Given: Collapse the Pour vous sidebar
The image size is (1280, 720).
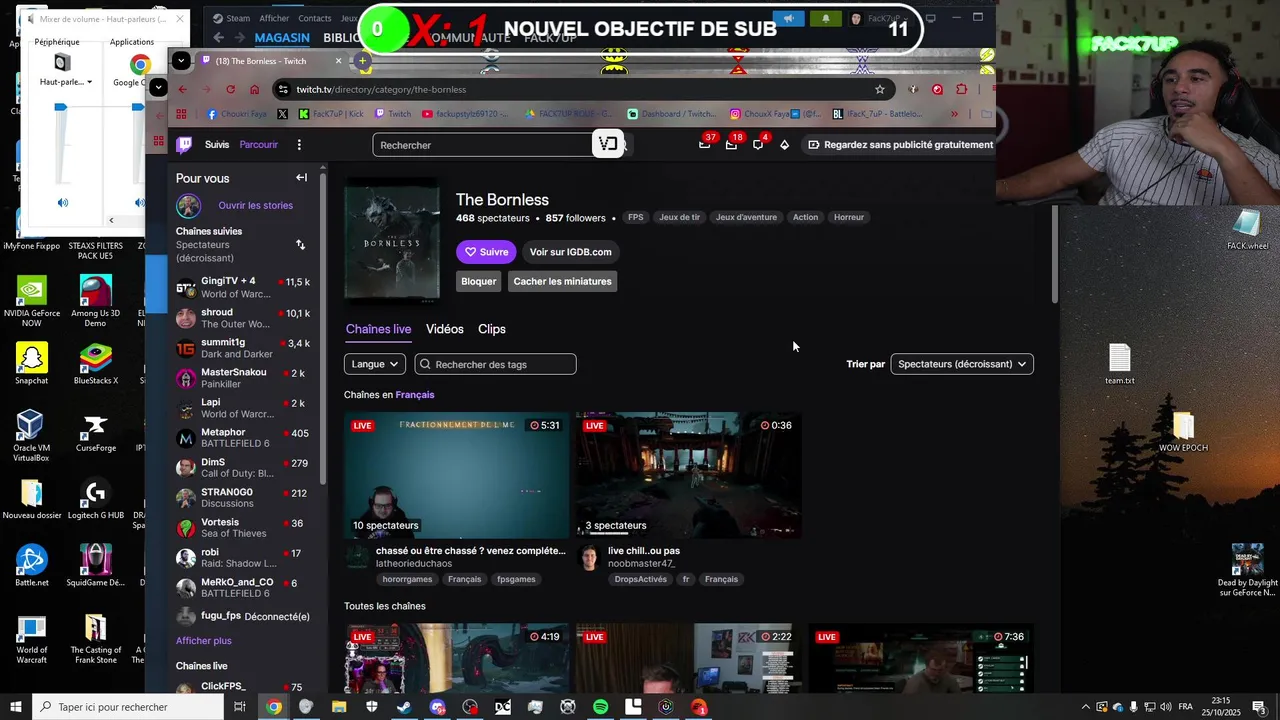Looking at the screenshot, I should [301, 178].
